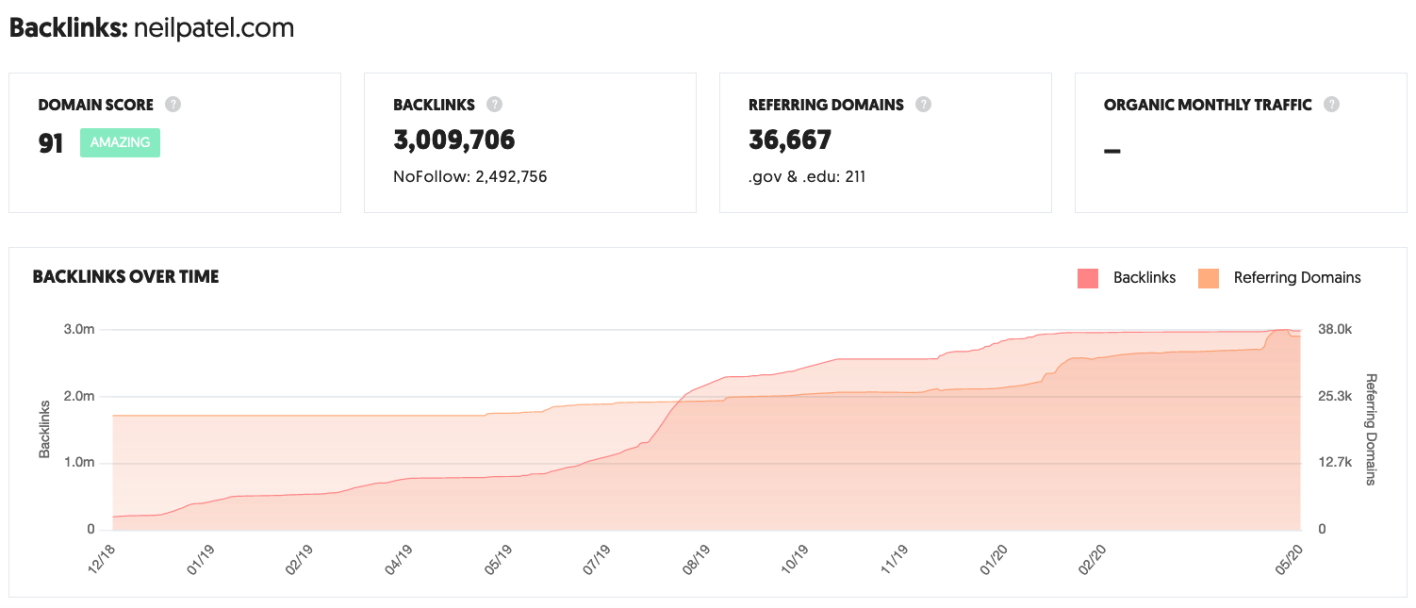Click the 3.0m label on the left axis
This screenshot has width=1416, height=608.
pos(81,330)
